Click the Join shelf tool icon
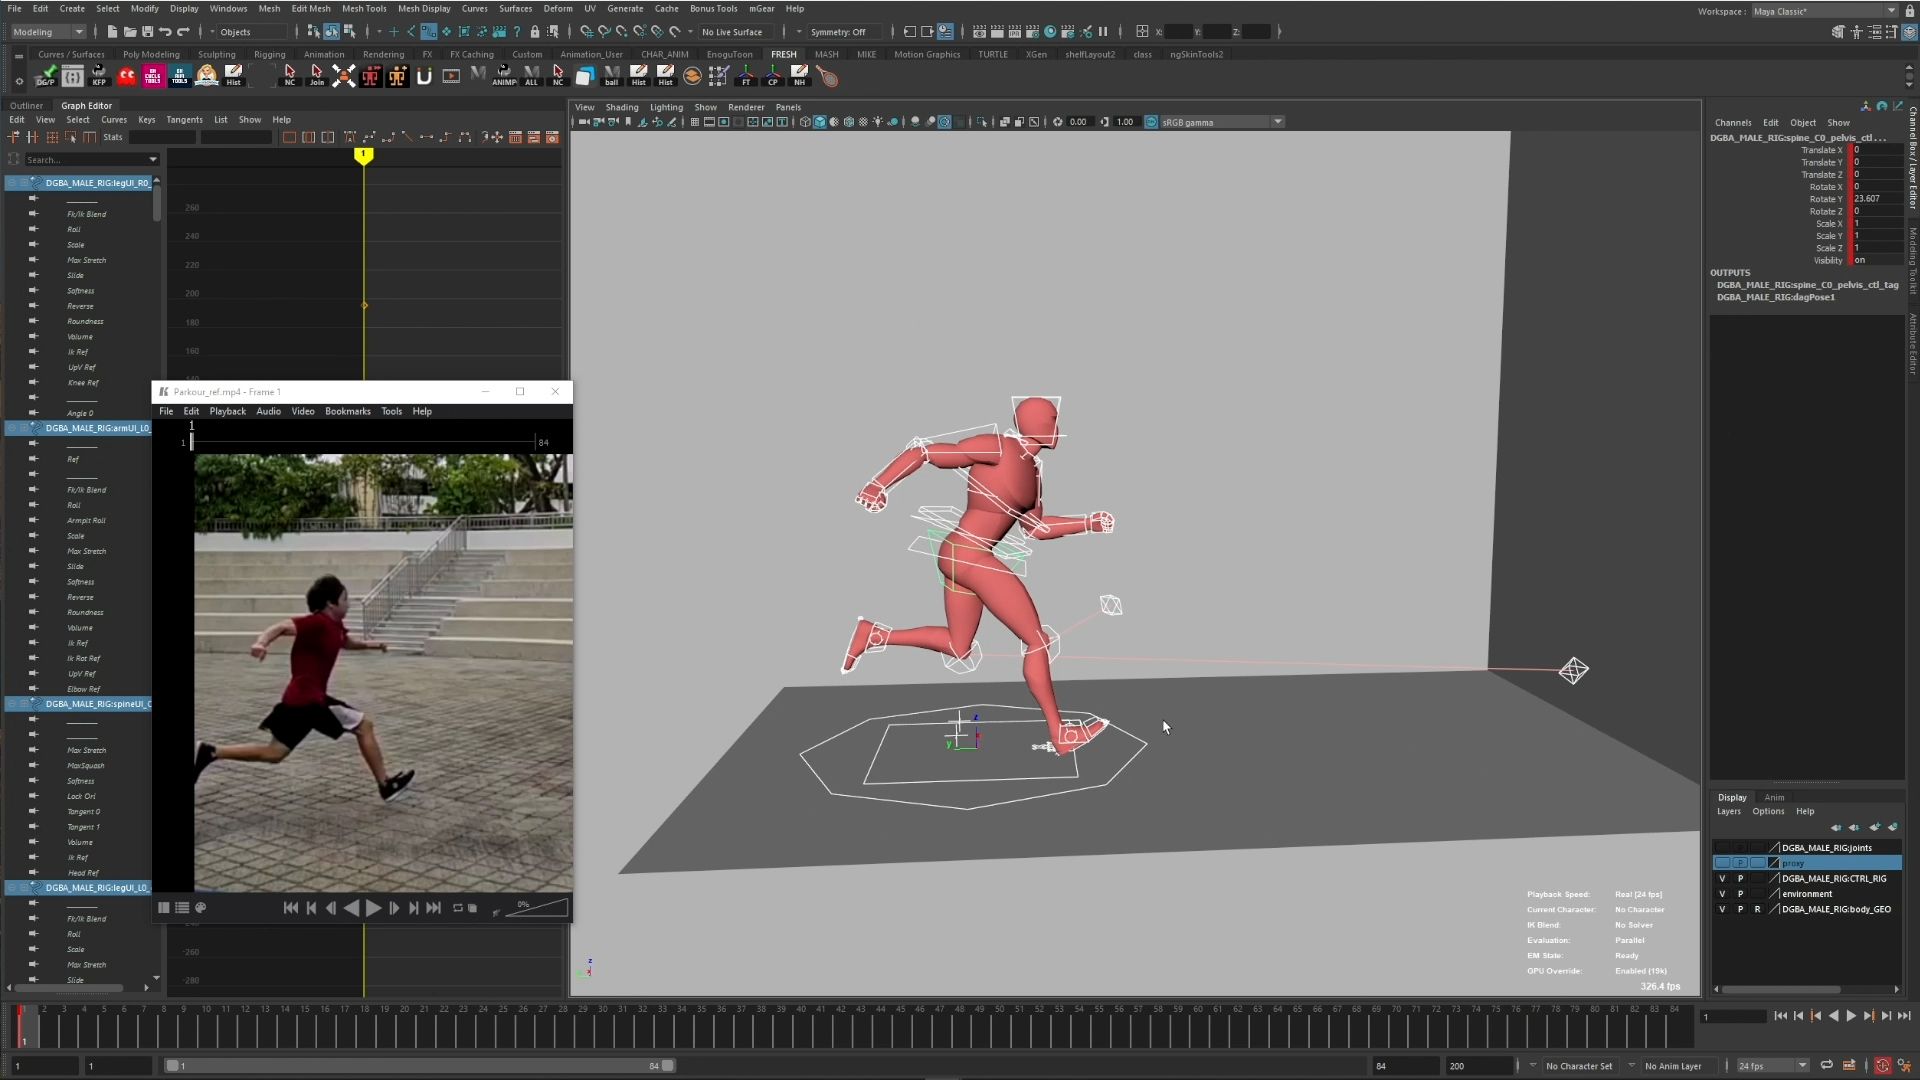 point(316,76)
